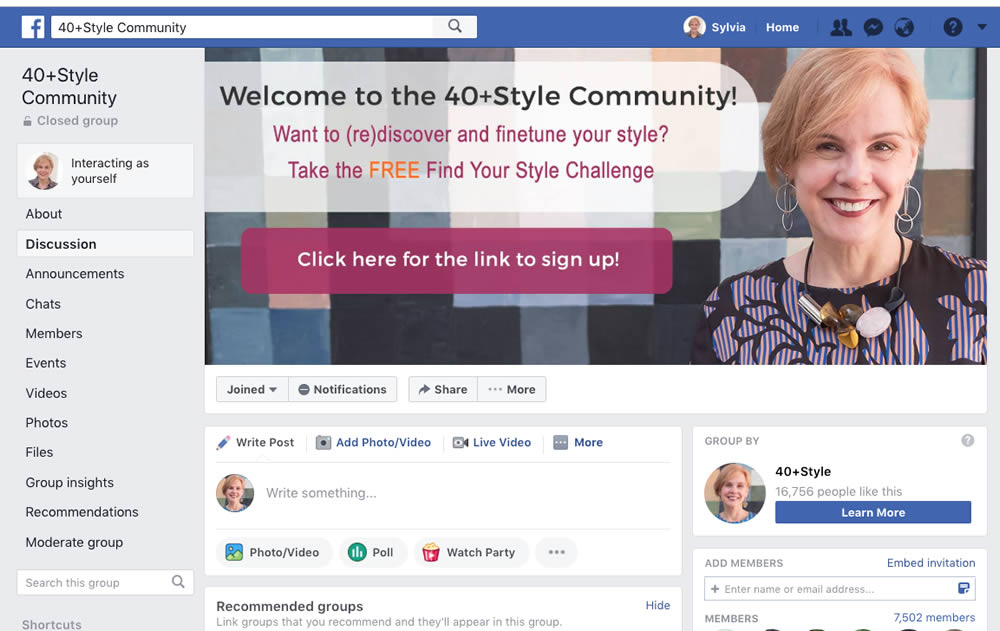Open Files in sidebar
Screen dimensions: 1000x631
(x=39, y=452)
